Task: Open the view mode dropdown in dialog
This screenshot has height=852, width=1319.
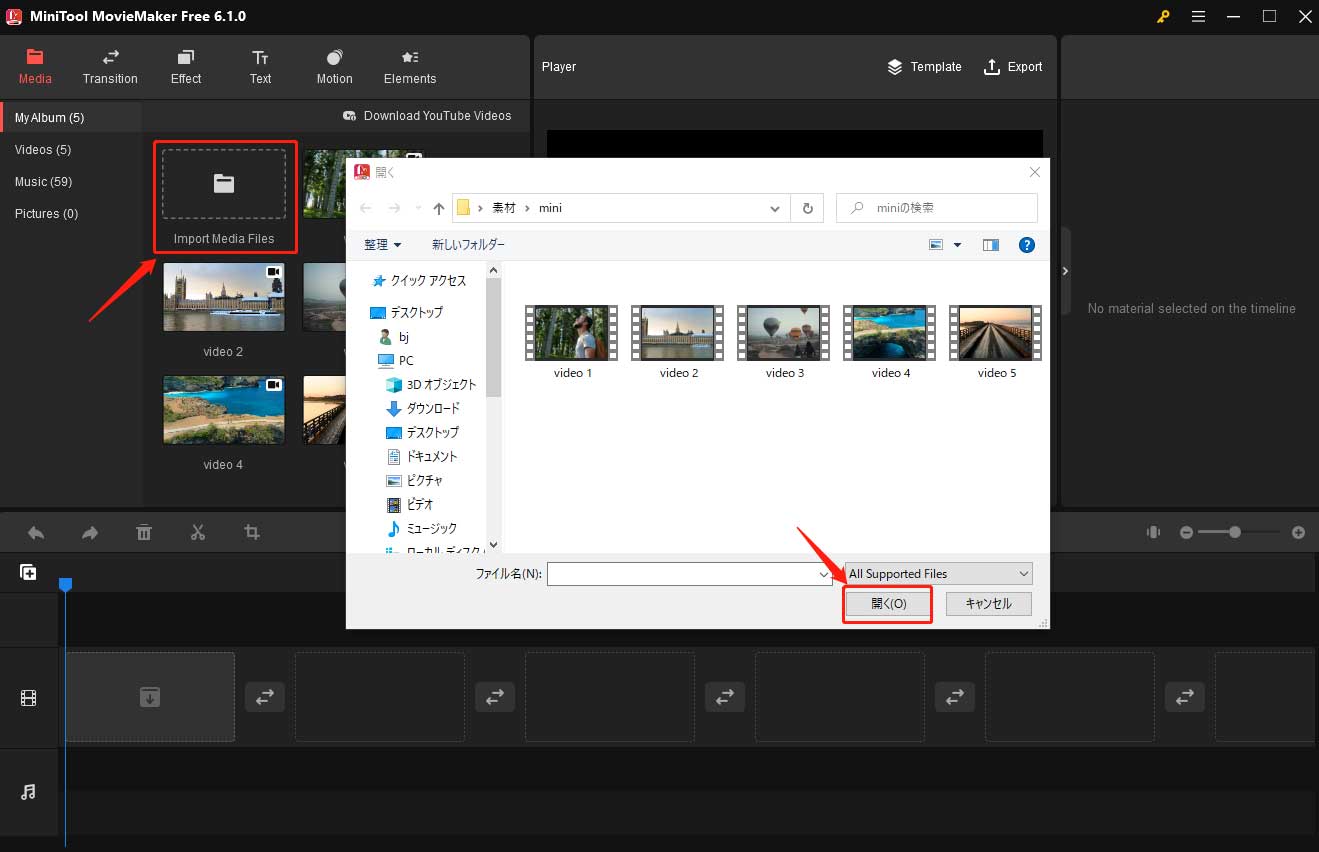Action: click(957, 245)
